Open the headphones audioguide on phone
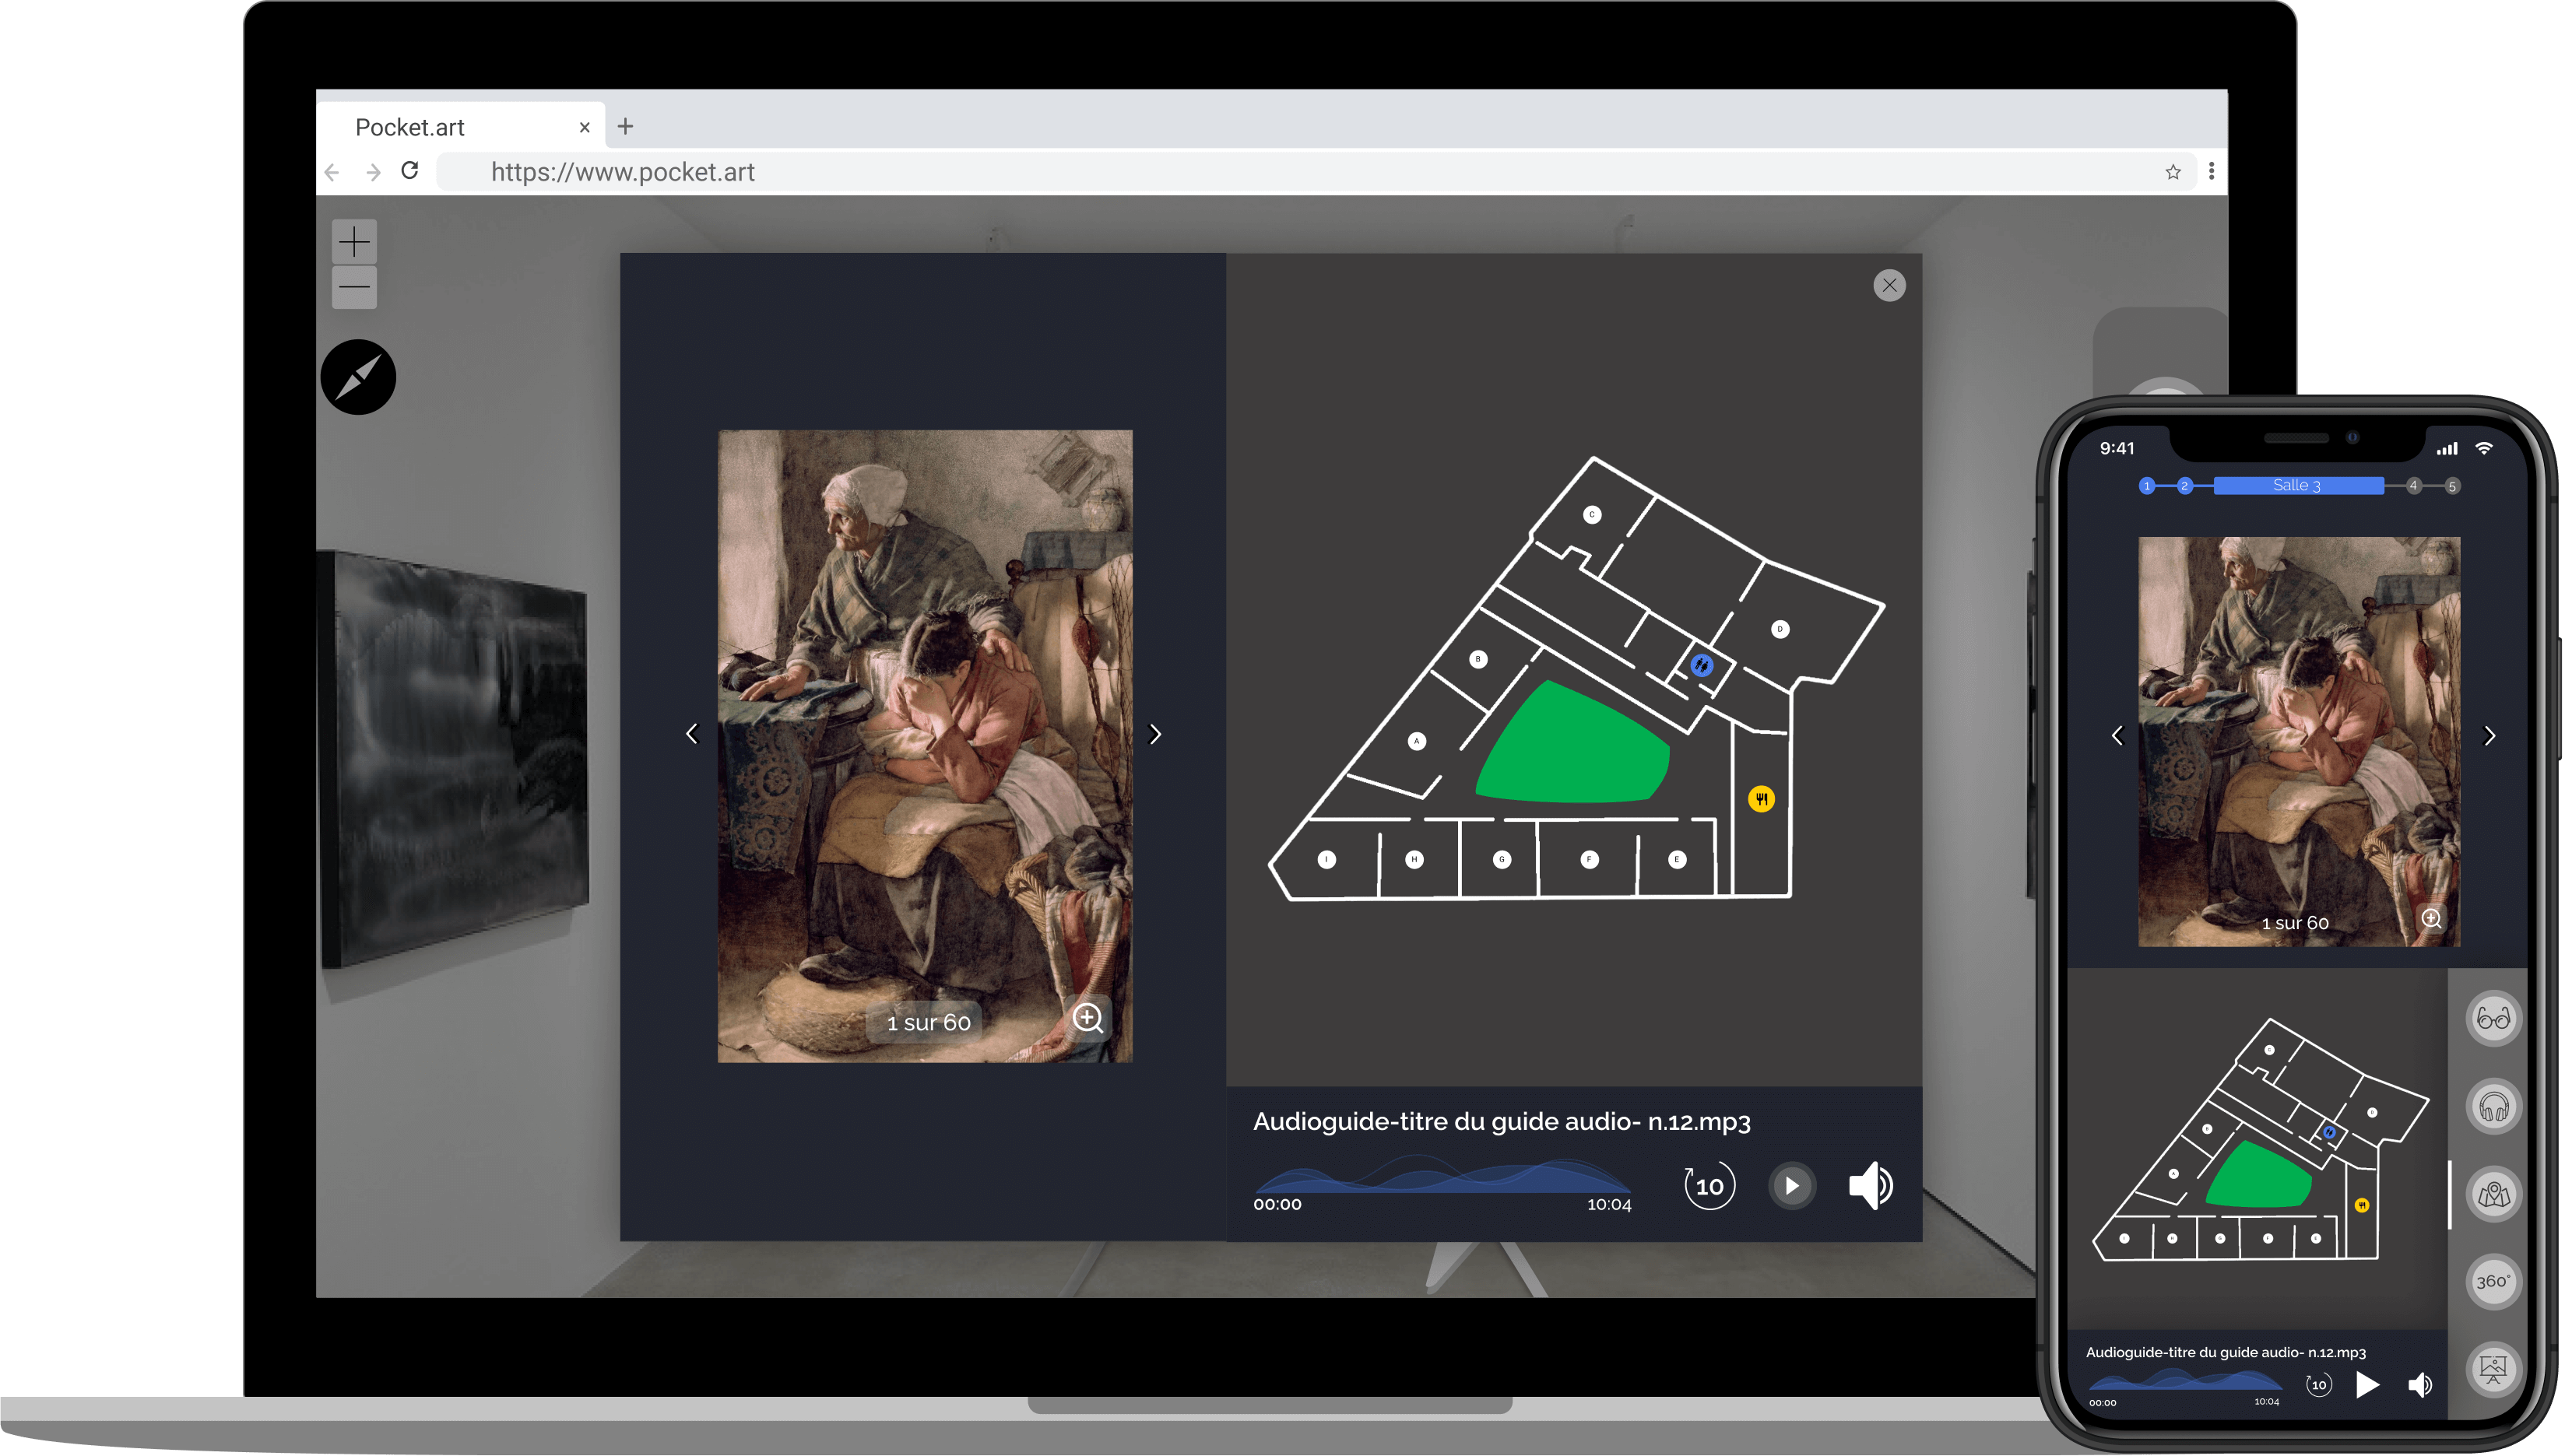The height and width of the screenshot is (1456, 2565). (x=2493, y=1106)
